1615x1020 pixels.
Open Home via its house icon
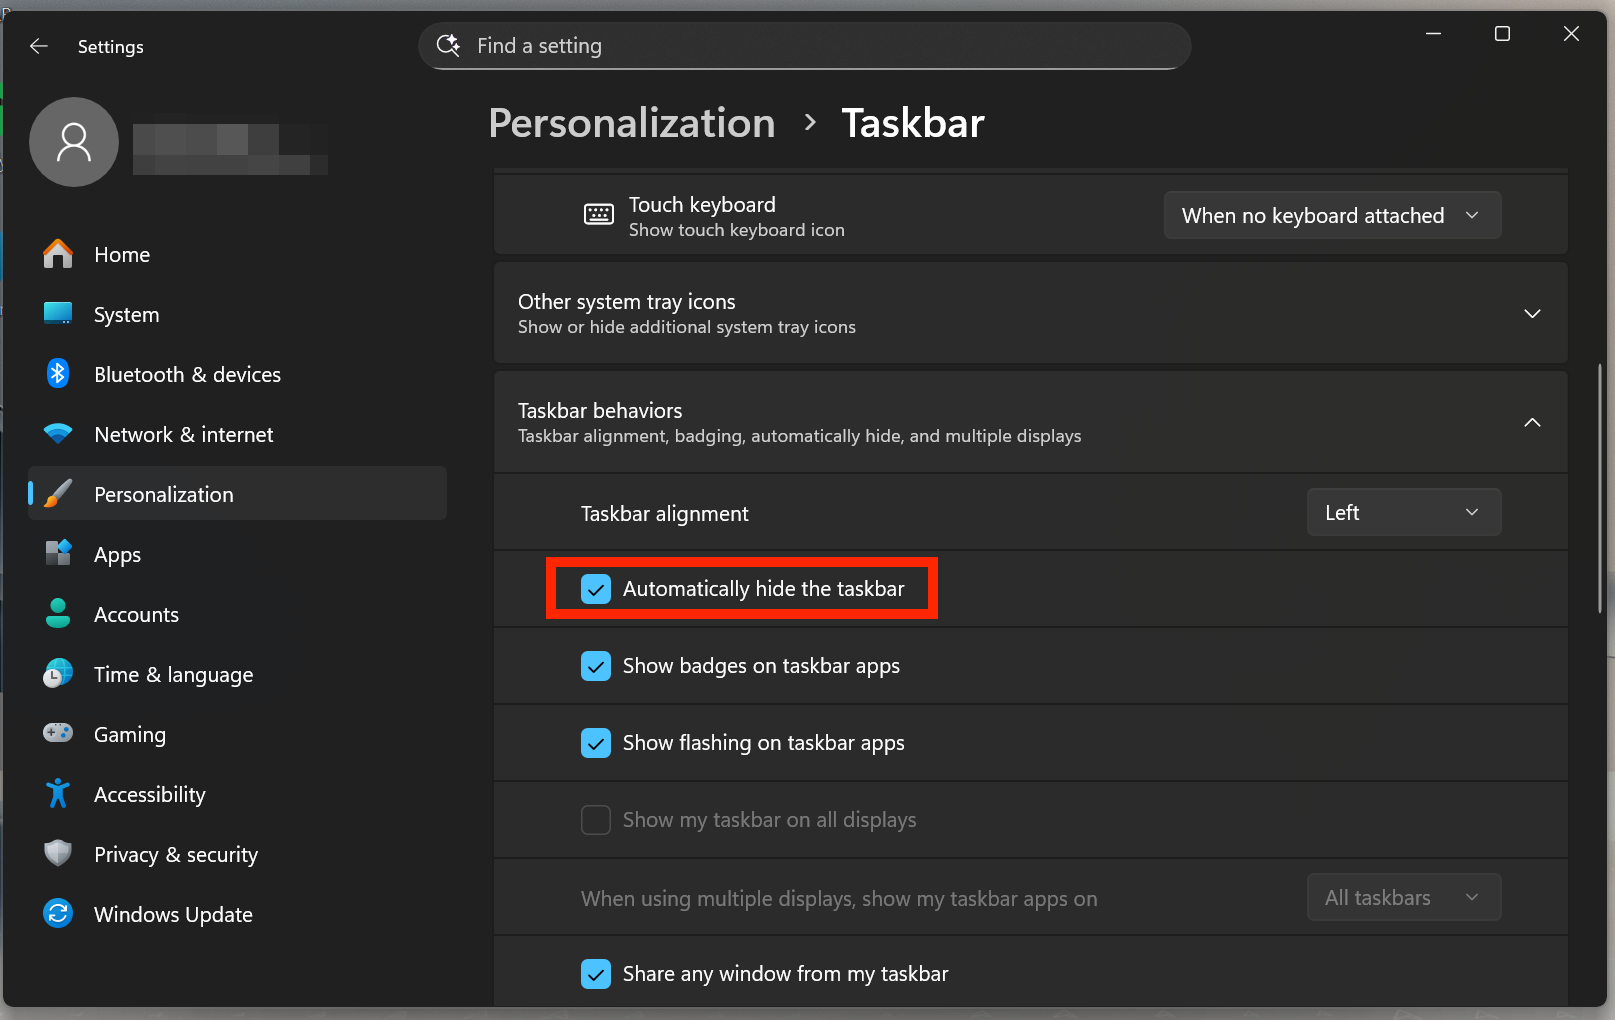58,254
